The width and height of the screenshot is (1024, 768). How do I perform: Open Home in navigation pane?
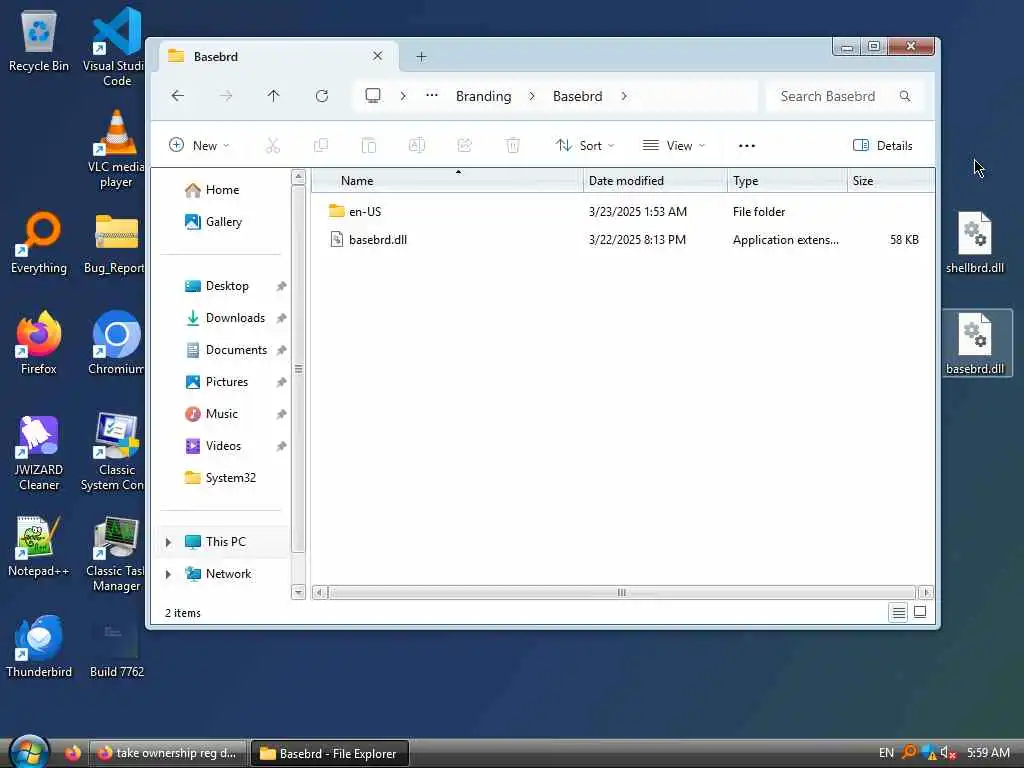(x=222, y=190)
